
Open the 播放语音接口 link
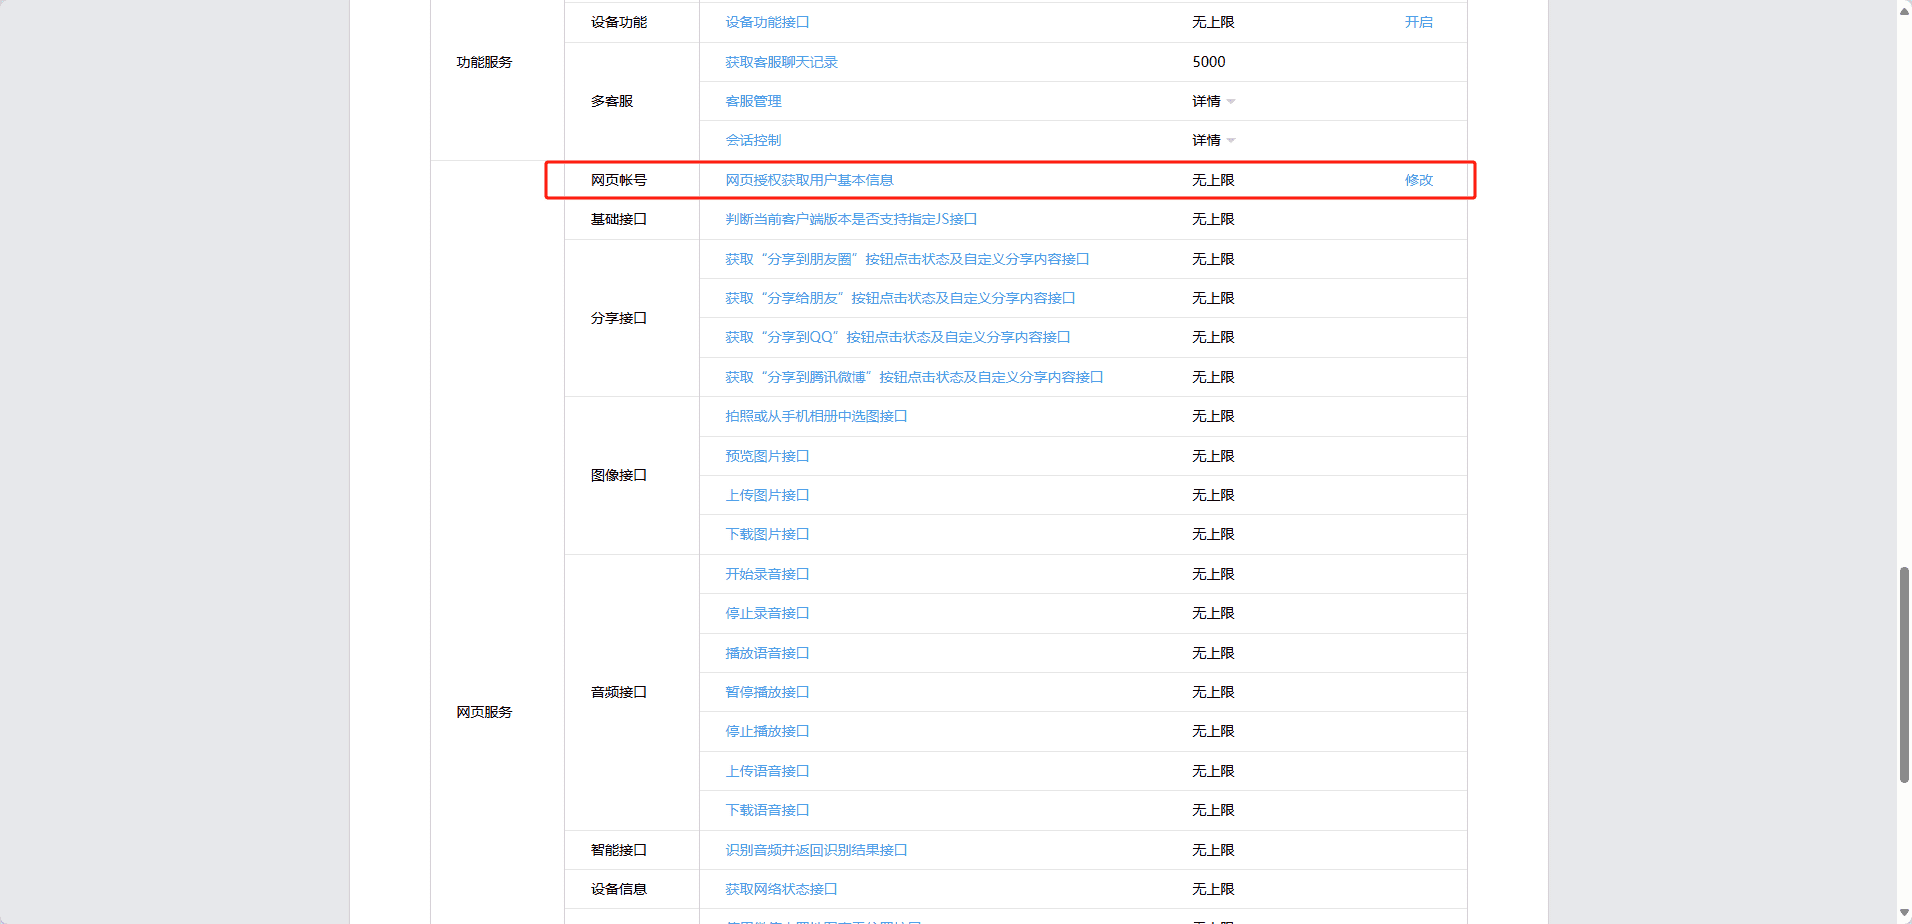coord(767,653)
